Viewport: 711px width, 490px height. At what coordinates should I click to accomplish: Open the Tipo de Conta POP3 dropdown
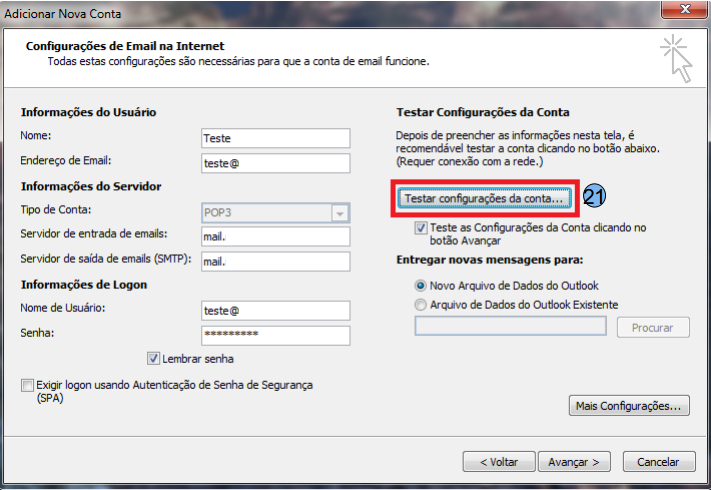340,212
